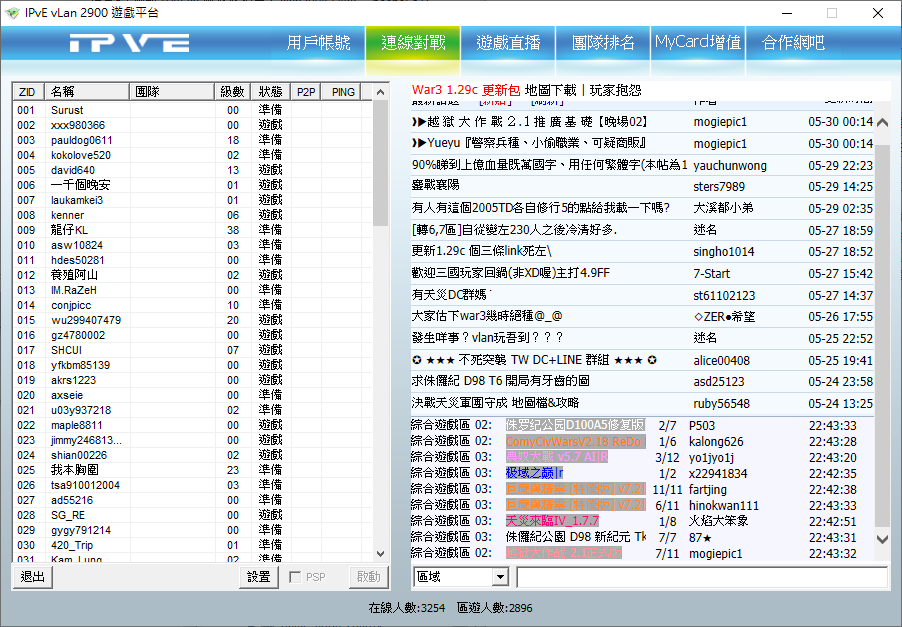The width and height of the screenshot is (902, 627).
Task: Open settings with the 設置 button
Action: (x=259, y=577)
